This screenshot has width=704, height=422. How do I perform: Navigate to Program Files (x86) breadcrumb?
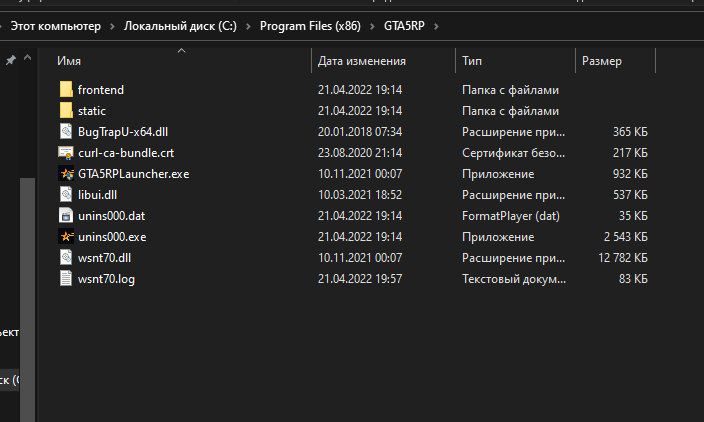click(x=310, y=26)
